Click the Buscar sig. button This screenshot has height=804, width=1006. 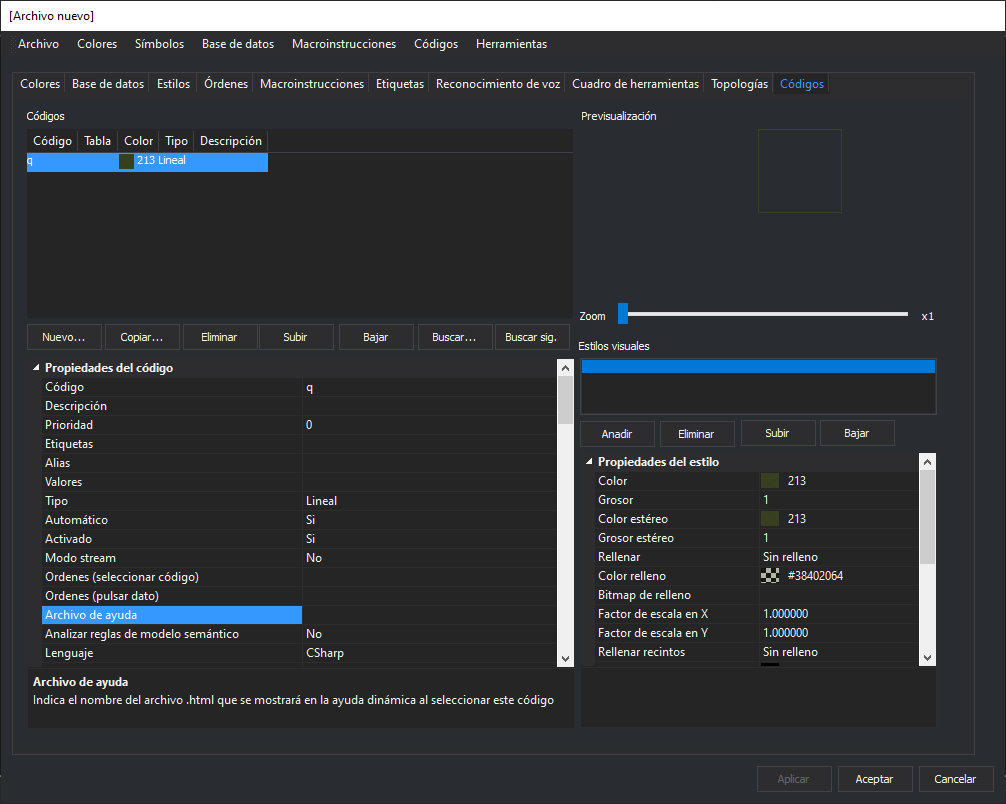[x=531, y=337]
